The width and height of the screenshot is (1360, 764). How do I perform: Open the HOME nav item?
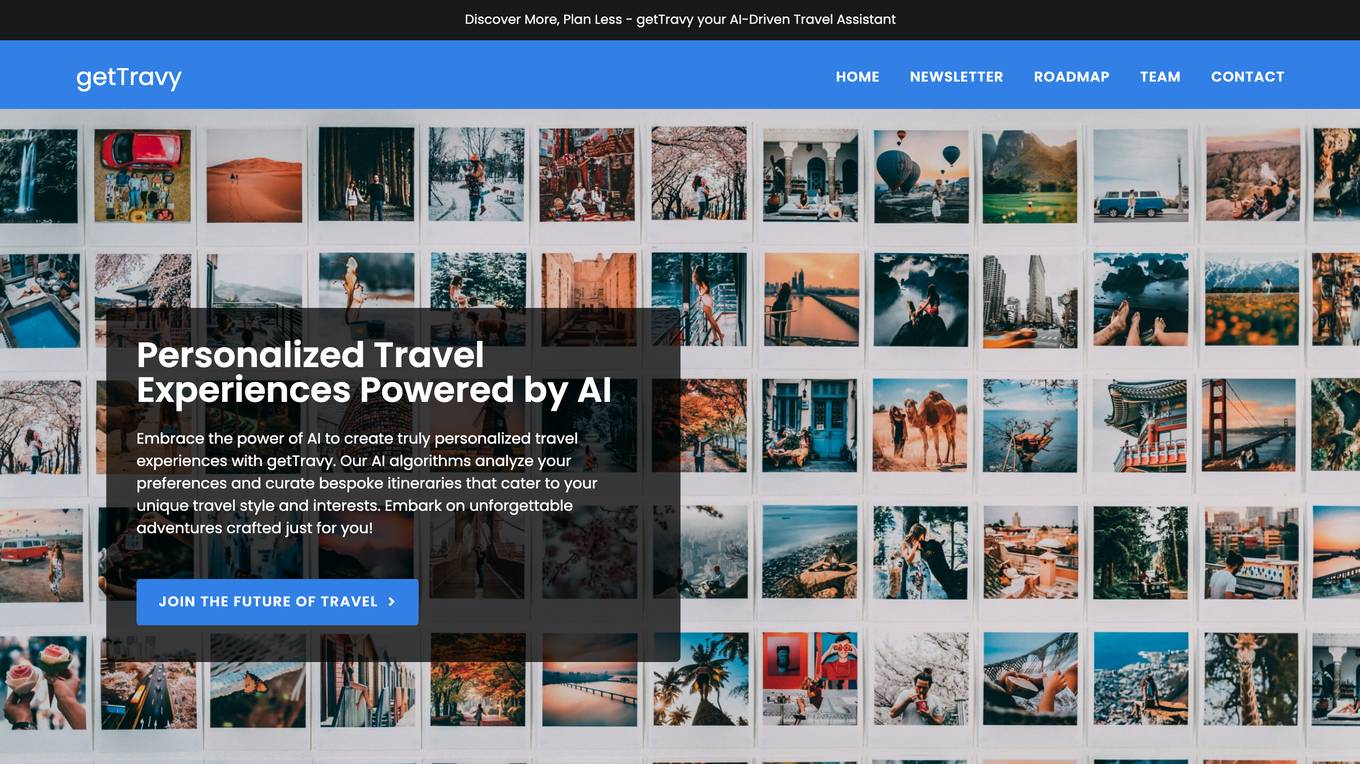(857, 76)
